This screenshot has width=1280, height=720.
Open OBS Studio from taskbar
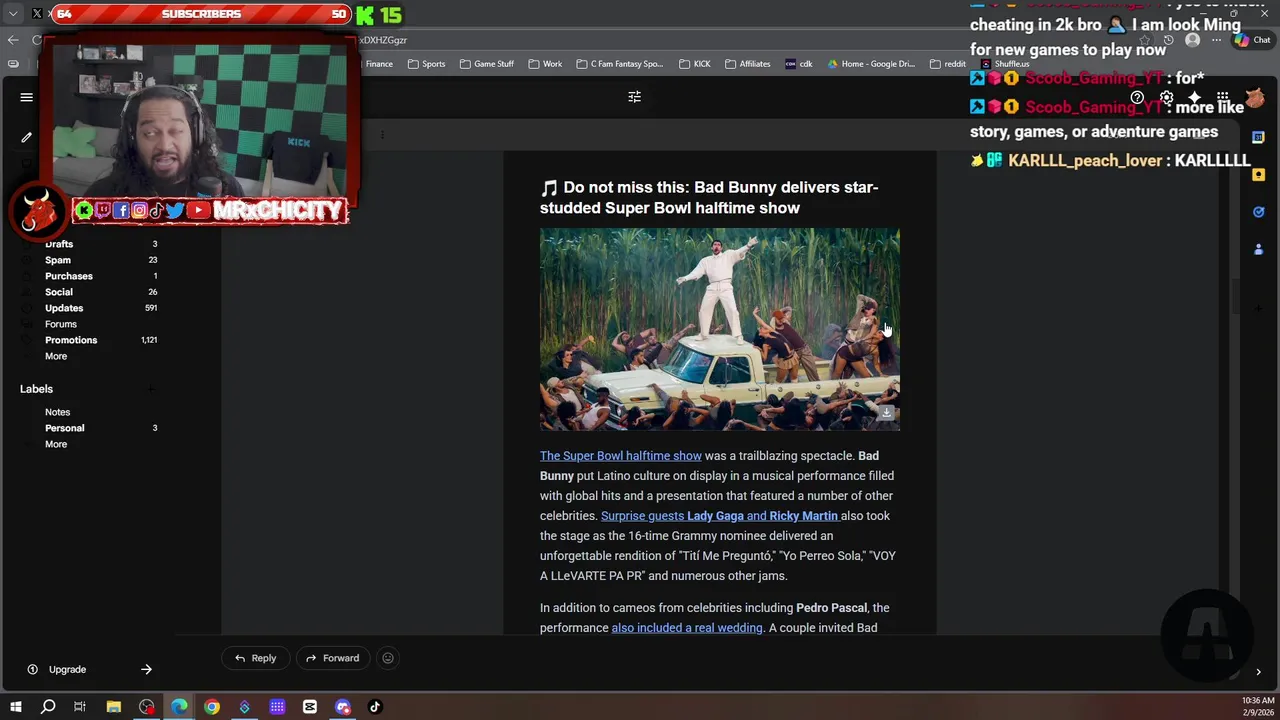pos(147,707)
